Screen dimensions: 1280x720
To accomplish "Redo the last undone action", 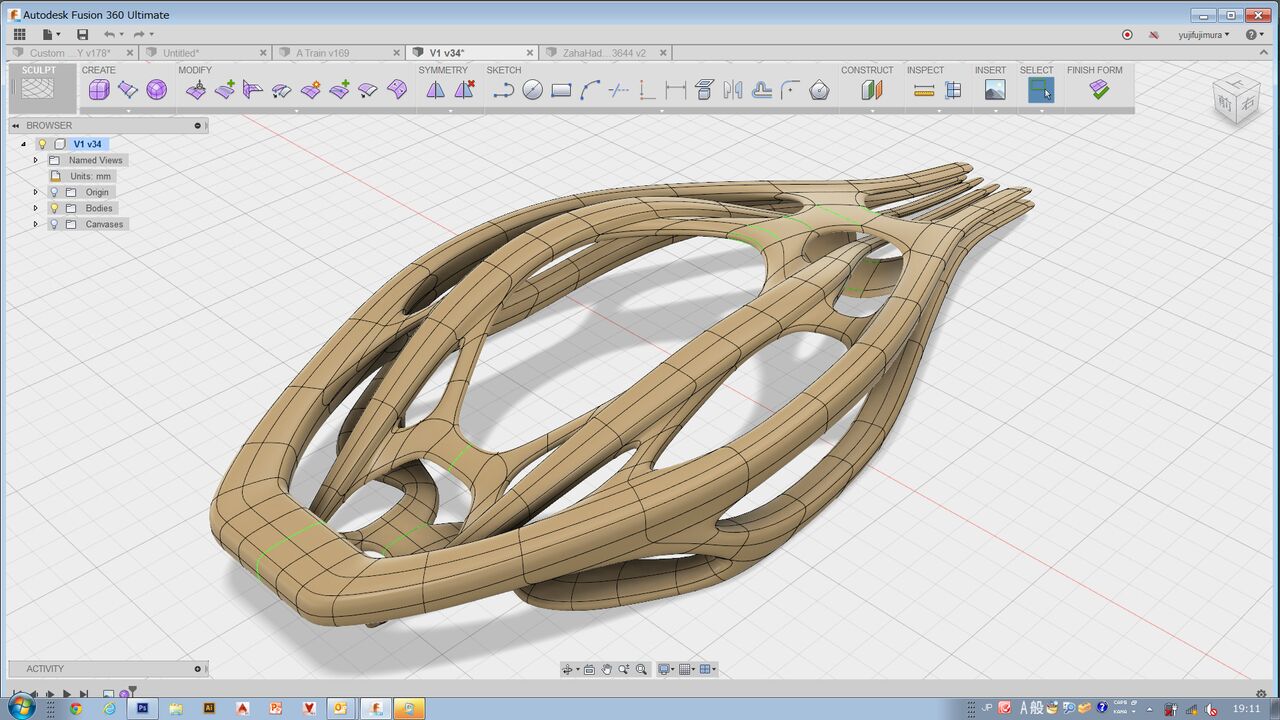I will pyautogui.click(x=141, y=34).
